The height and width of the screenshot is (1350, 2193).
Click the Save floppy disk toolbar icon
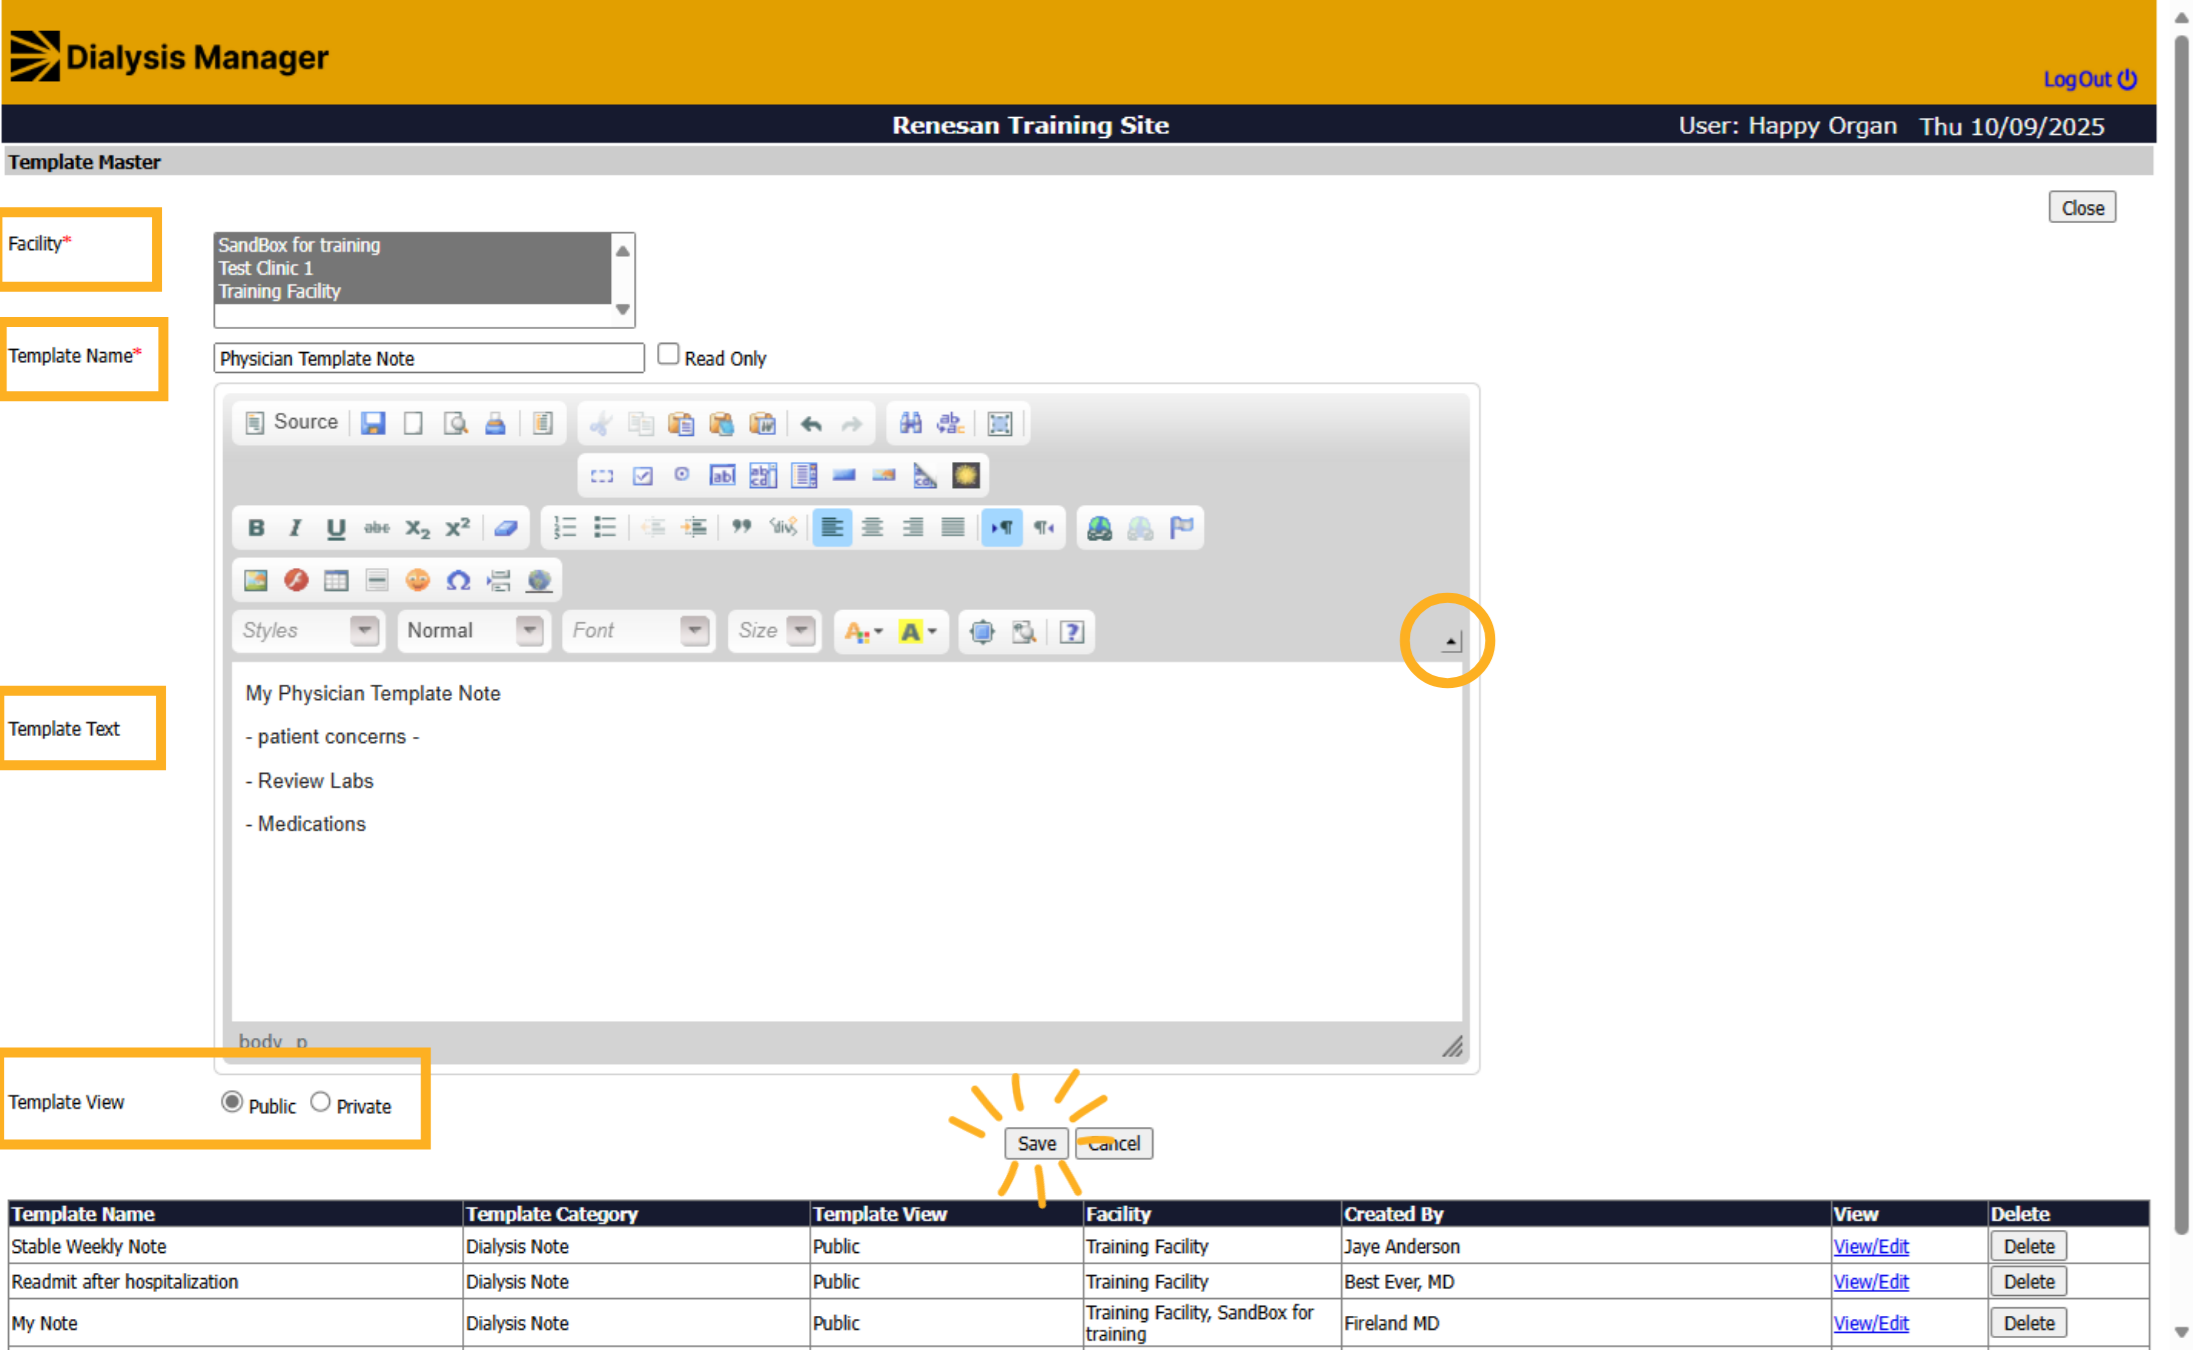click(373, 424)
